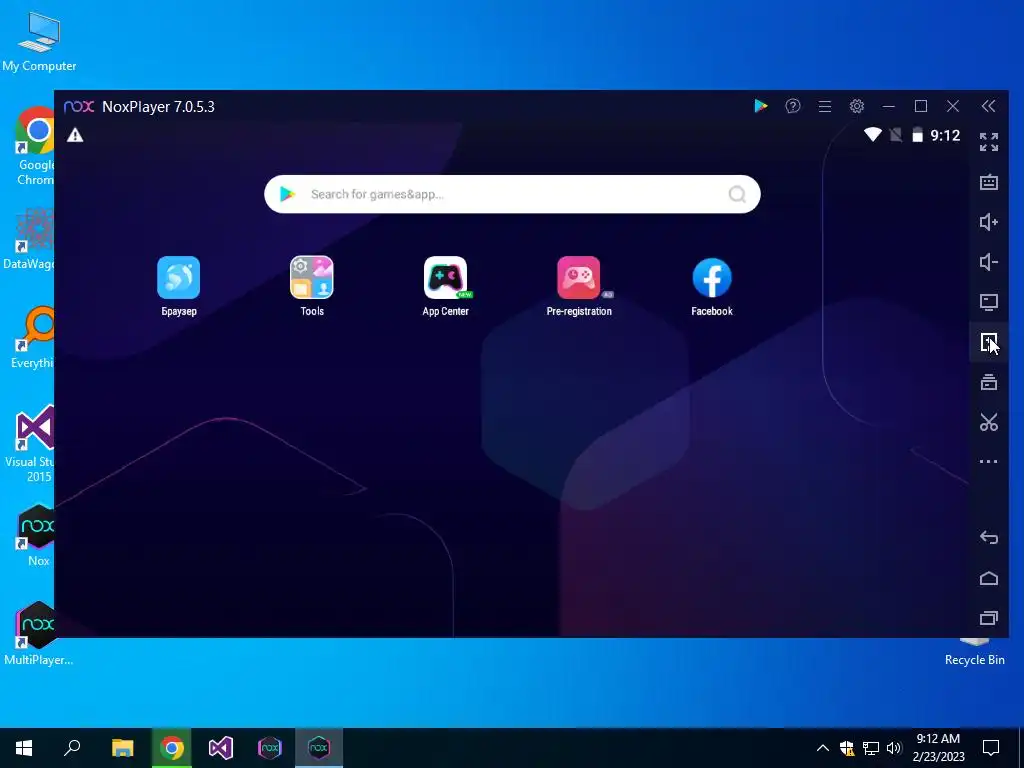Viewport: 1024px width, 768px height.
Task: Click the search field for games and apps
Action: coord(512,194)
